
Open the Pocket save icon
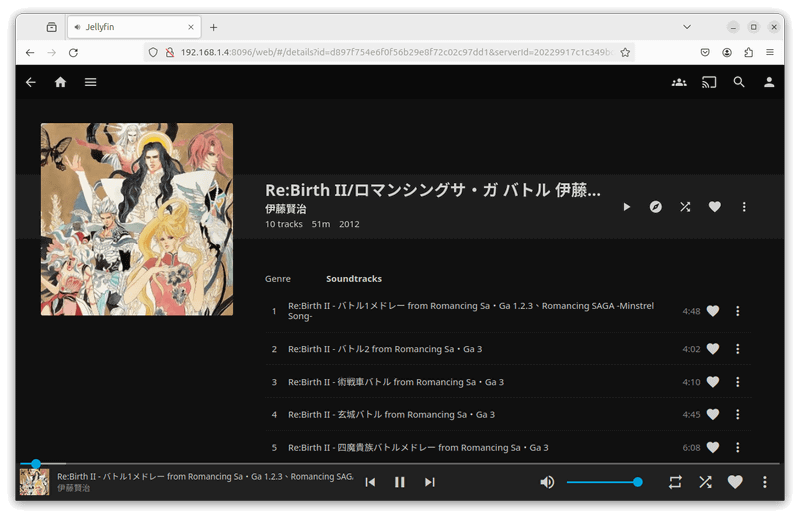click(705, 52)
